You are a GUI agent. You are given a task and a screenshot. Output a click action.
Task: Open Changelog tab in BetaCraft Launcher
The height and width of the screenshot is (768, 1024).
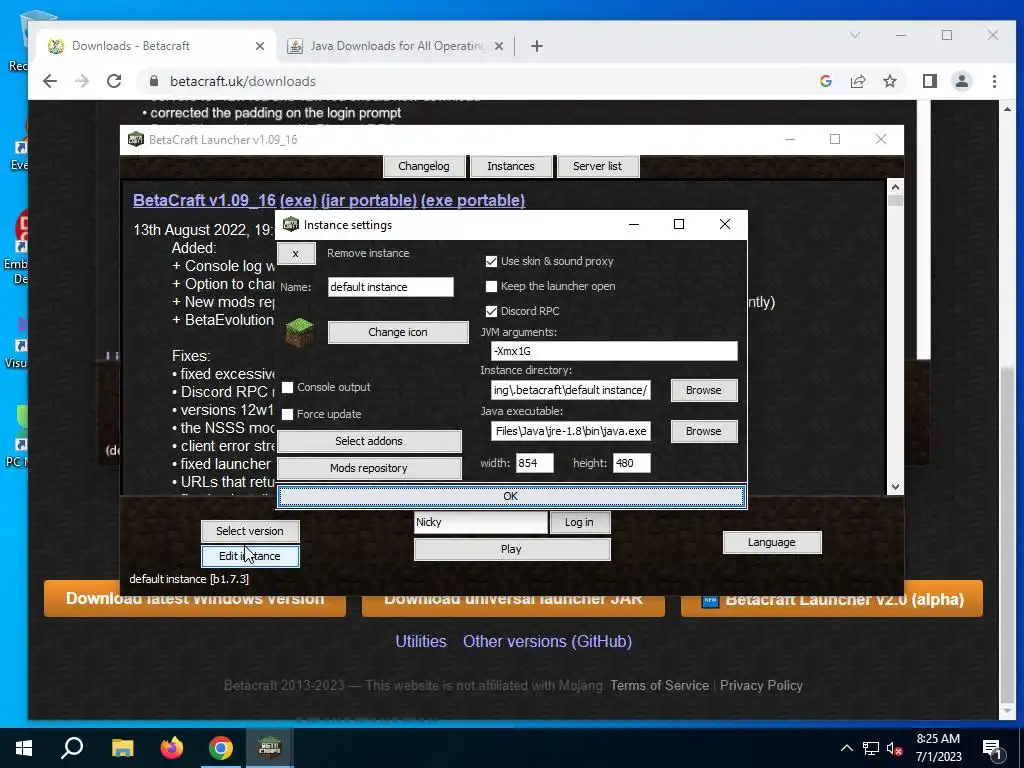(x=424, y=166)
